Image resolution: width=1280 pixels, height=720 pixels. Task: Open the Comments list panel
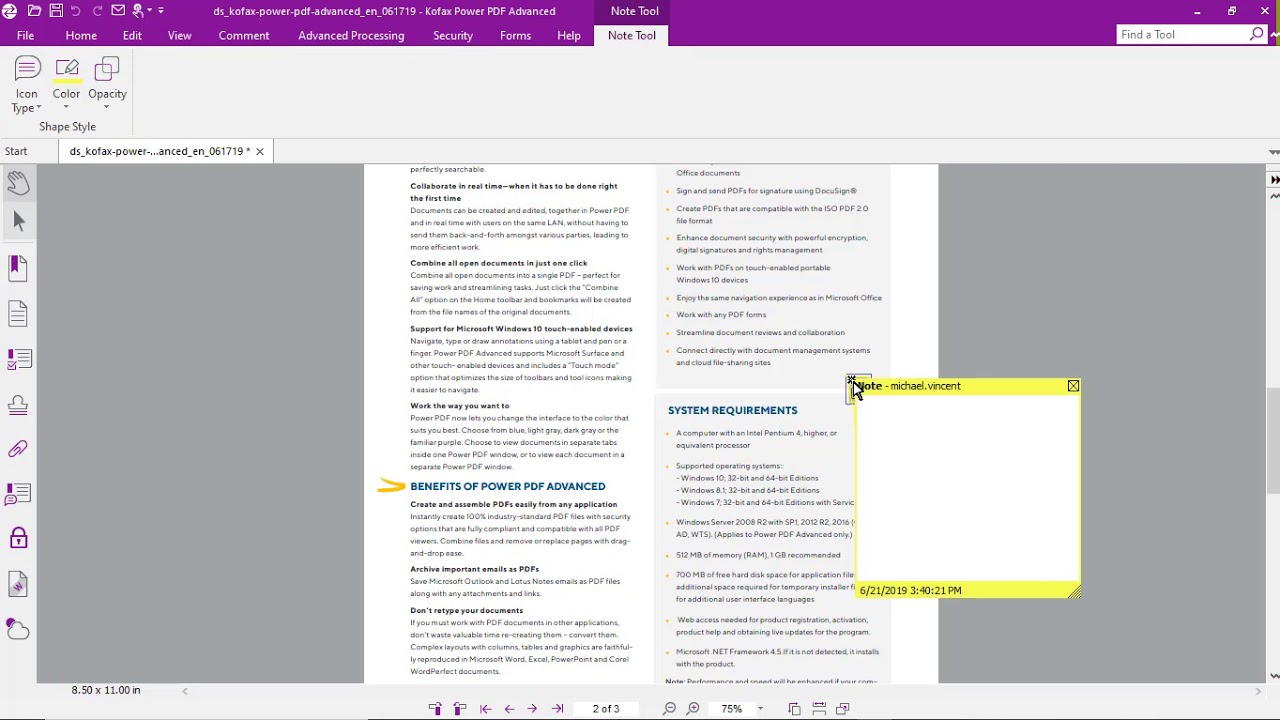[x=18, y=494]
